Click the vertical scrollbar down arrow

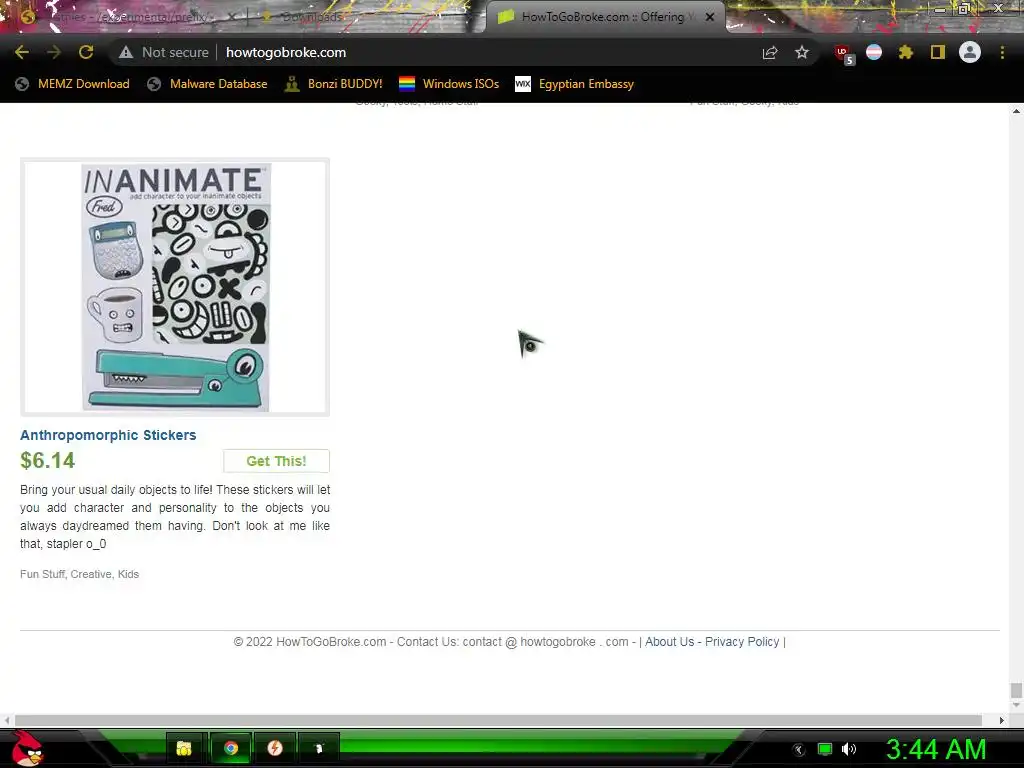click(x=1016, y=705)
